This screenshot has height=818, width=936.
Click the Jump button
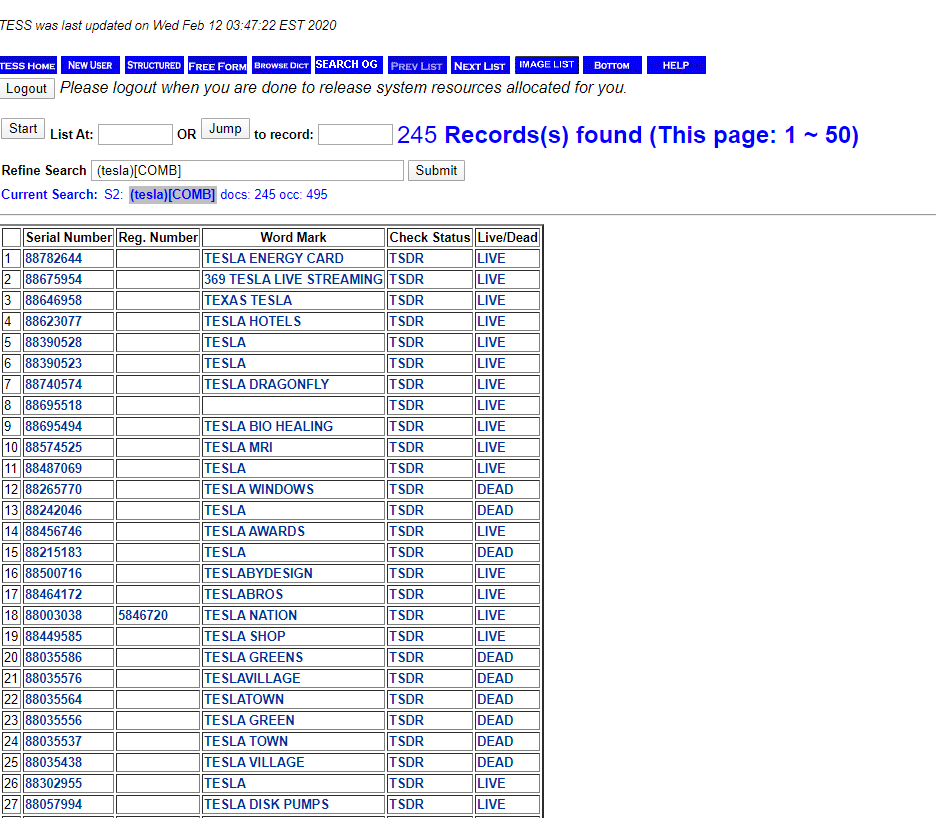coord(225,128)
